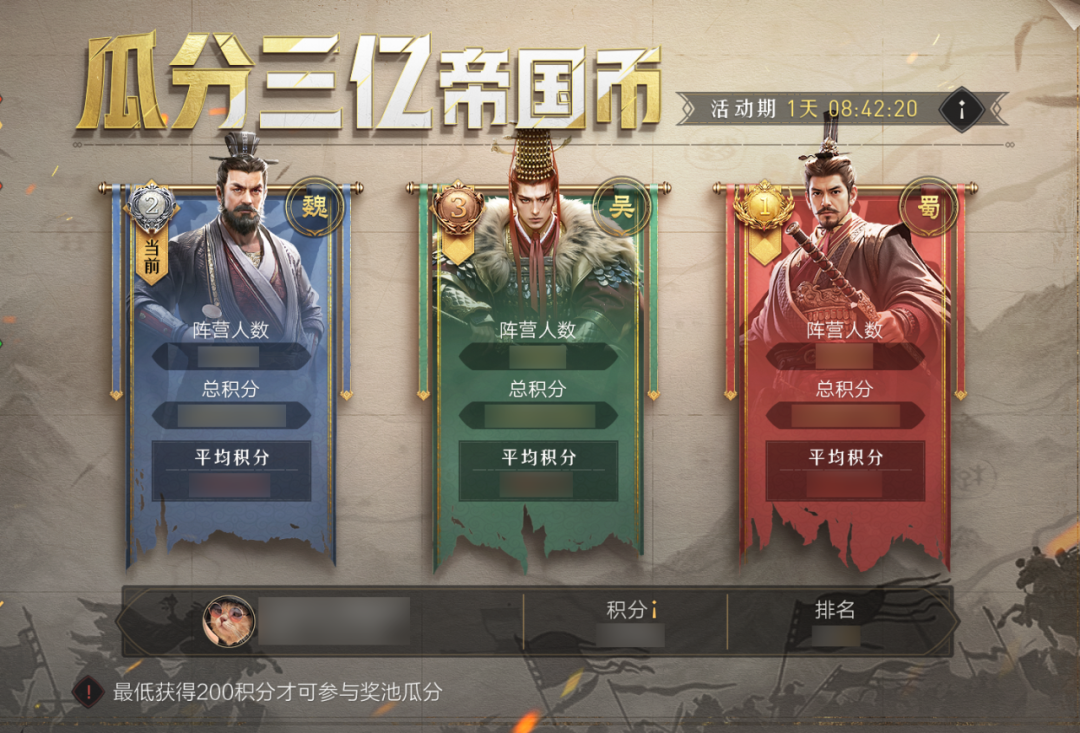
Task: Click the small info icon beside 积分
Action: coord(654,610)
